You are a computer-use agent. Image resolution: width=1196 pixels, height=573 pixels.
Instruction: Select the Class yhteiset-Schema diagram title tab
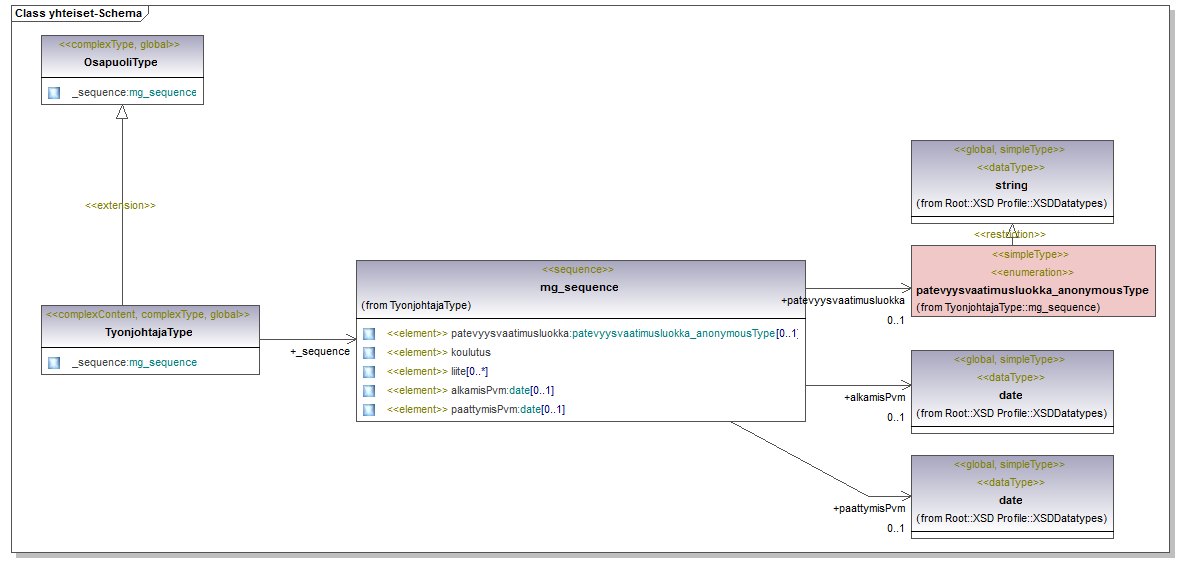77,13
